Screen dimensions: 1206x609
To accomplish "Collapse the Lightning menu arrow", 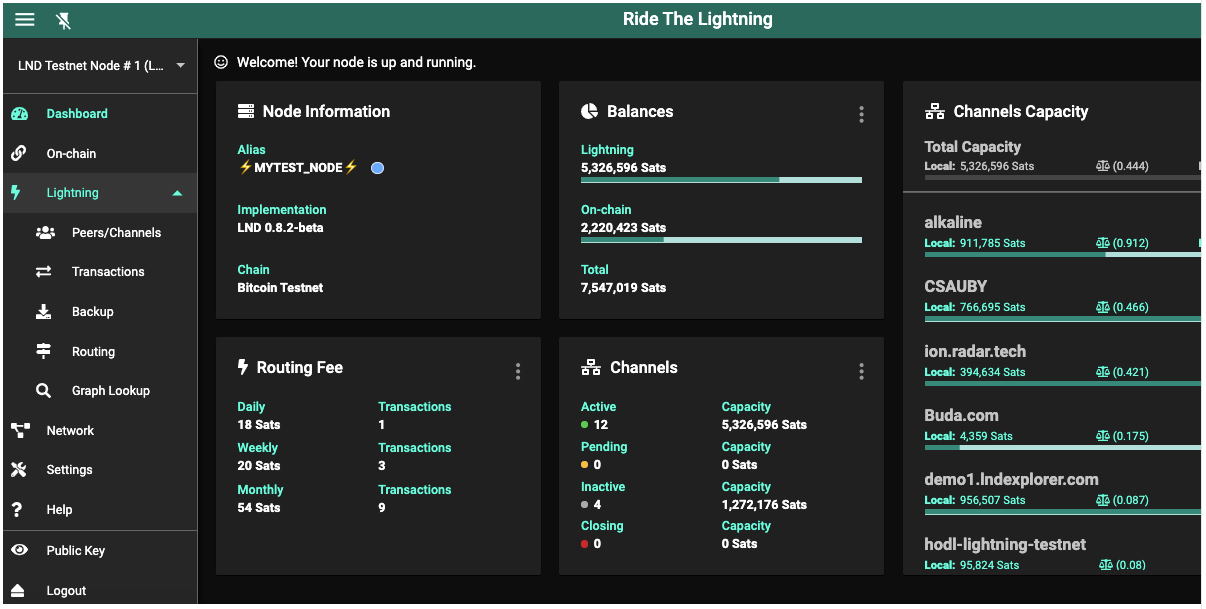I will point(177,193).
